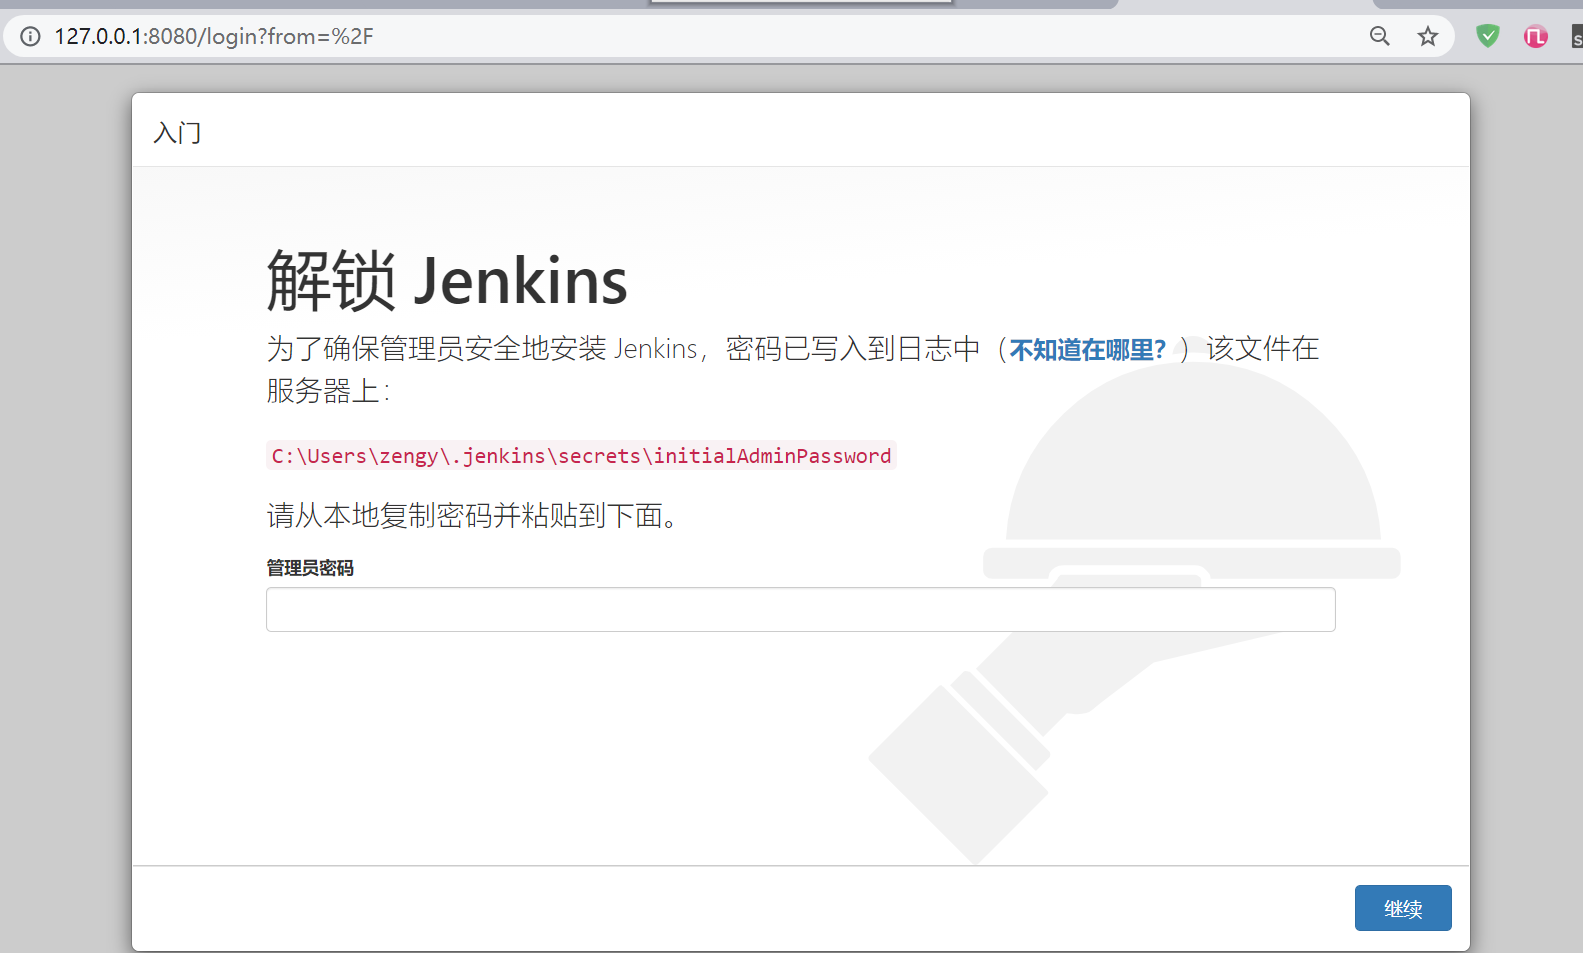The width and height of the screenshot is (1583, 953).
Task: Click the 解锁 Jenkins heading
Action: point(447,281)
